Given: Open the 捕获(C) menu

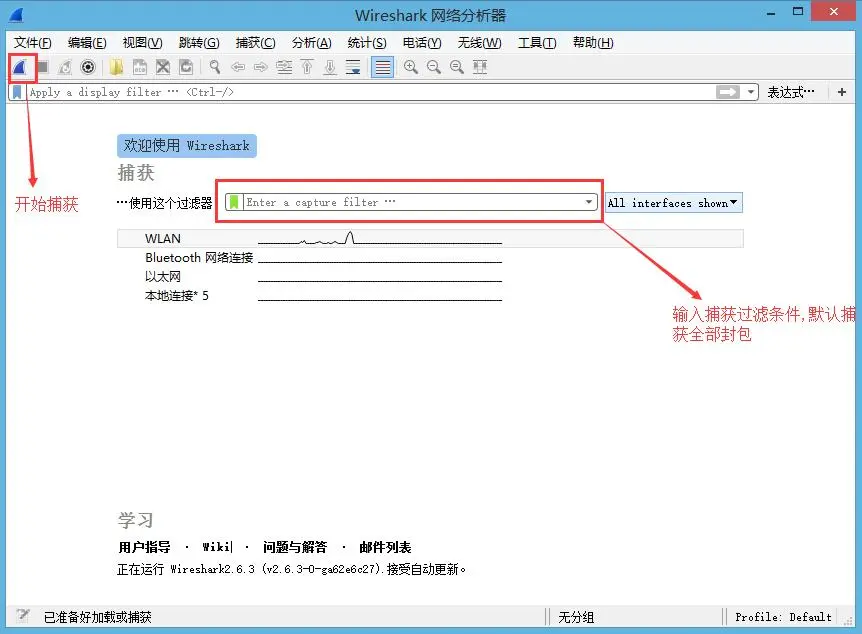Looking at the screenshot, I should 256,43.
